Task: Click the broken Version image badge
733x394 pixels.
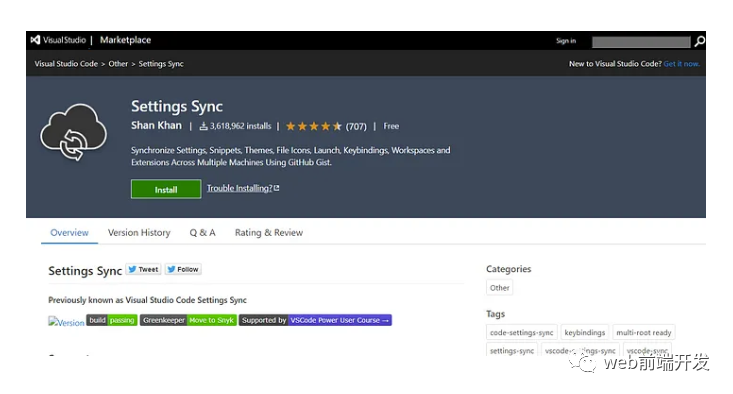Action: 66,322
